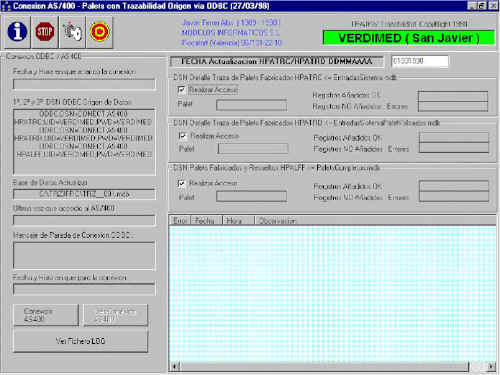Click the Palet field in HPATRC section

[252, 105]
